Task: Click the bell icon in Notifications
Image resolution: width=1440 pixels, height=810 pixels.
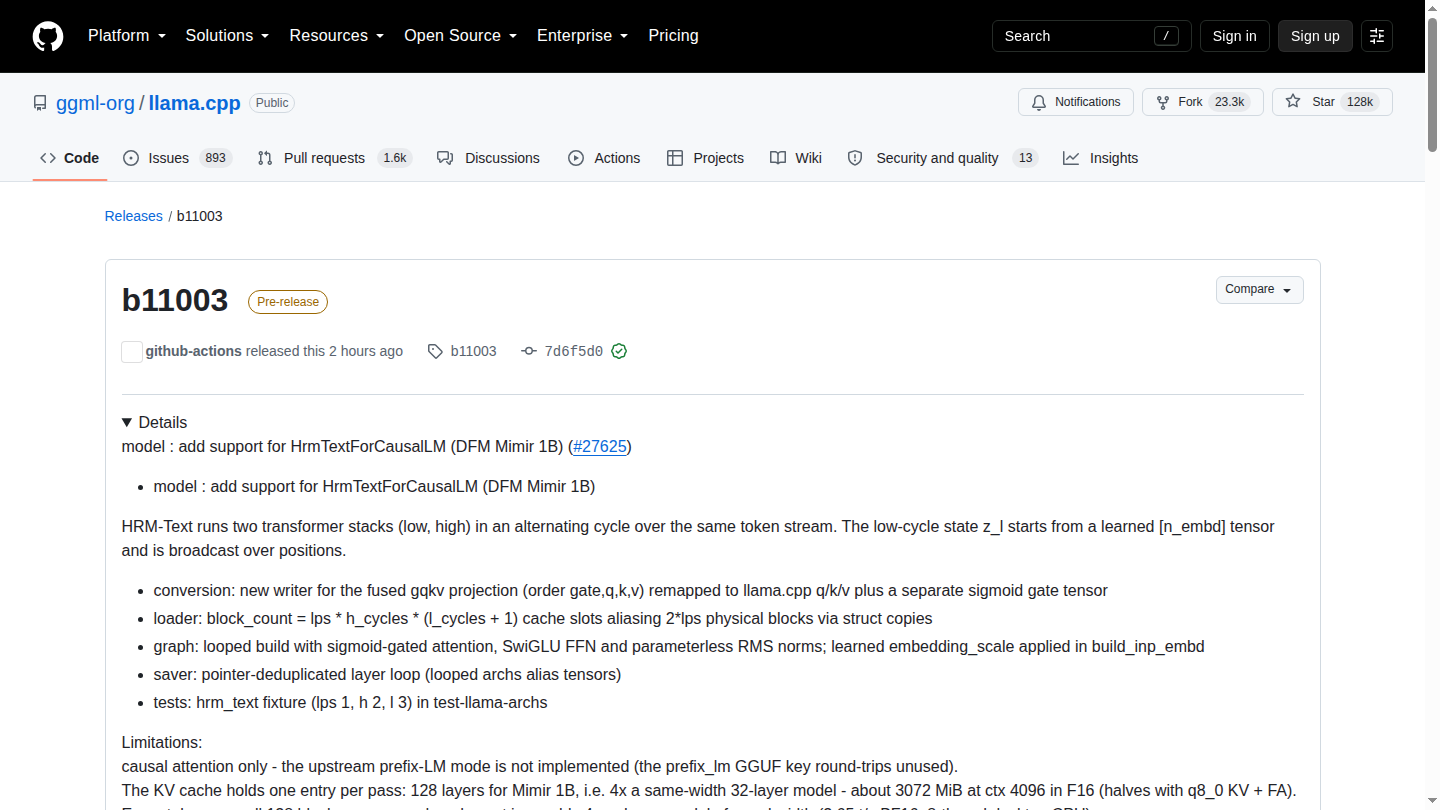Action: tap(1039, 102)
